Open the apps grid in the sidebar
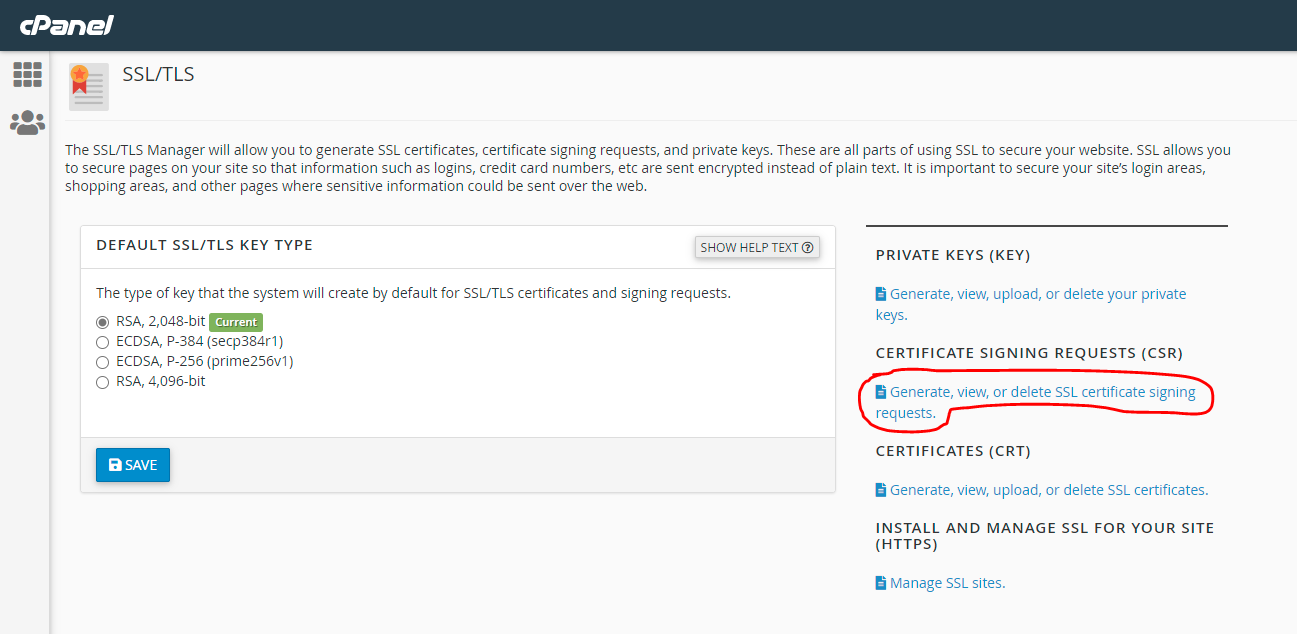The image size is (1297, 634). coord(27,74)
